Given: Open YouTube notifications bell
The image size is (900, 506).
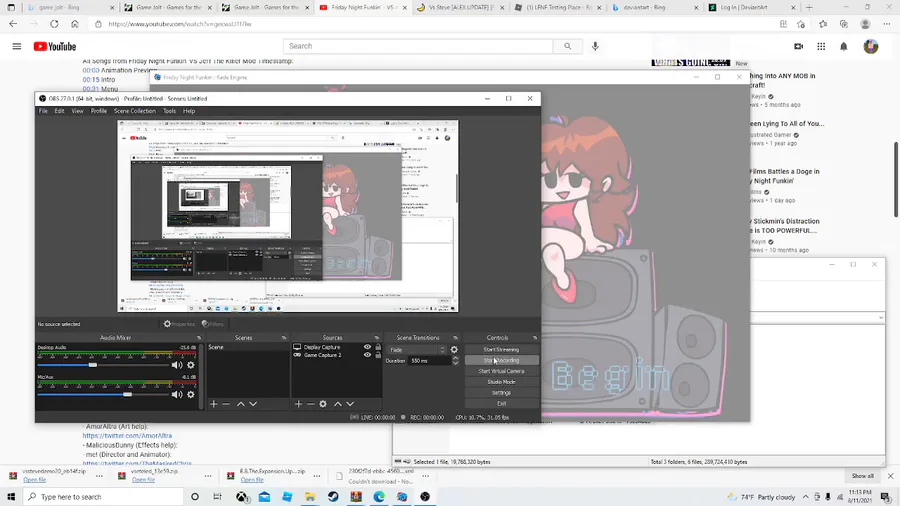Looking at the screenshot, I should [844, 46].
